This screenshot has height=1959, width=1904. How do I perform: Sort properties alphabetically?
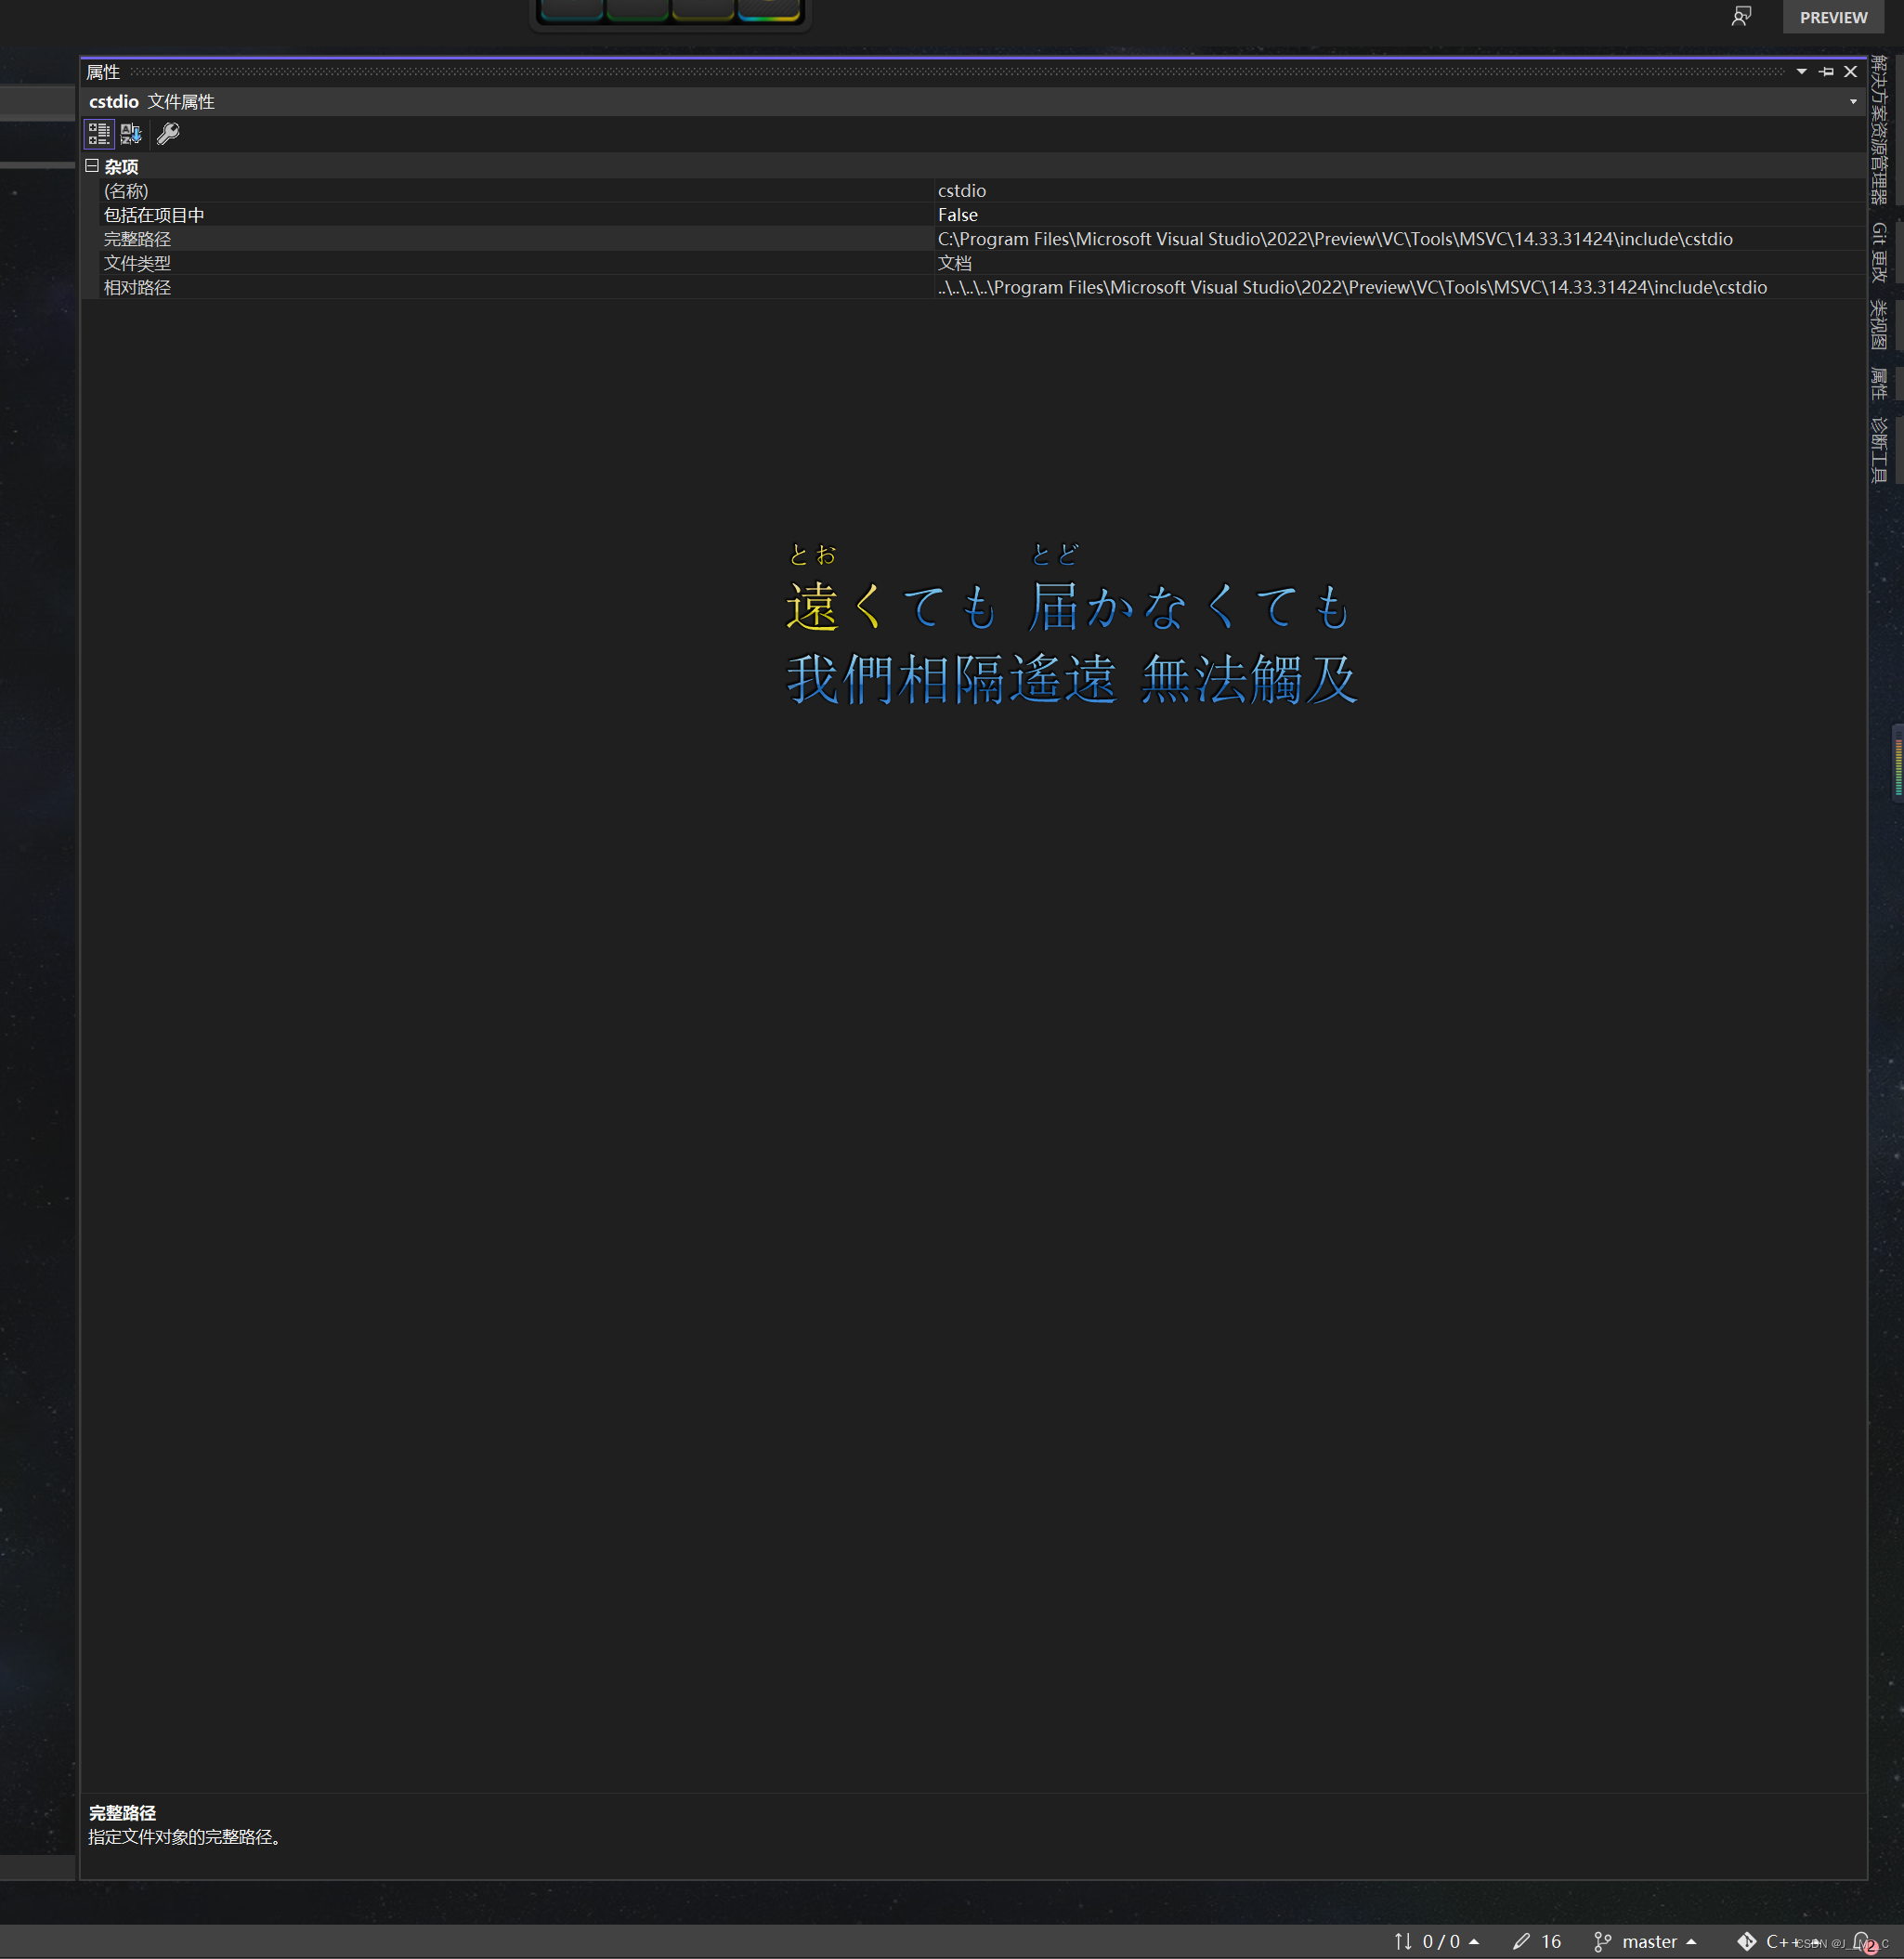(x=131, y=134)
